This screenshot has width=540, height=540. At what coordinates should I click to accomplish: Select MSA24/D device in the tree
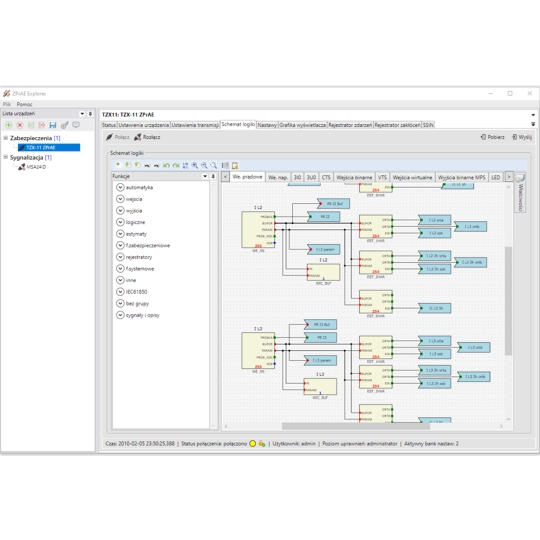[36, 167]
